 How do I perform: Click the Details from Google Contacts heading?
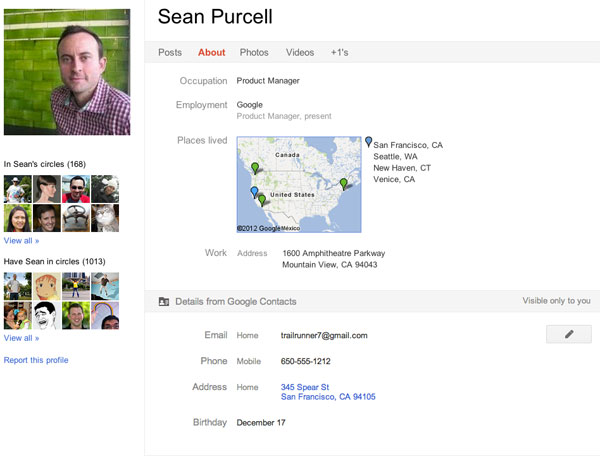(236, 301)
